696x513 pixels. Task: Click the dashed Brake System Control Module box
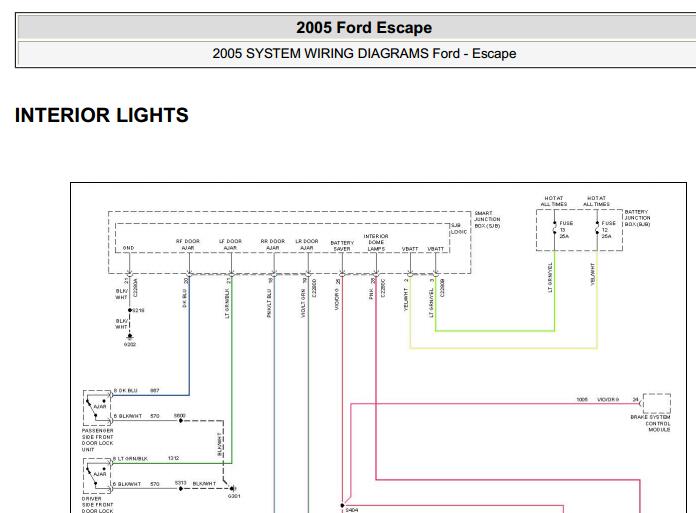tap(657, 403)
